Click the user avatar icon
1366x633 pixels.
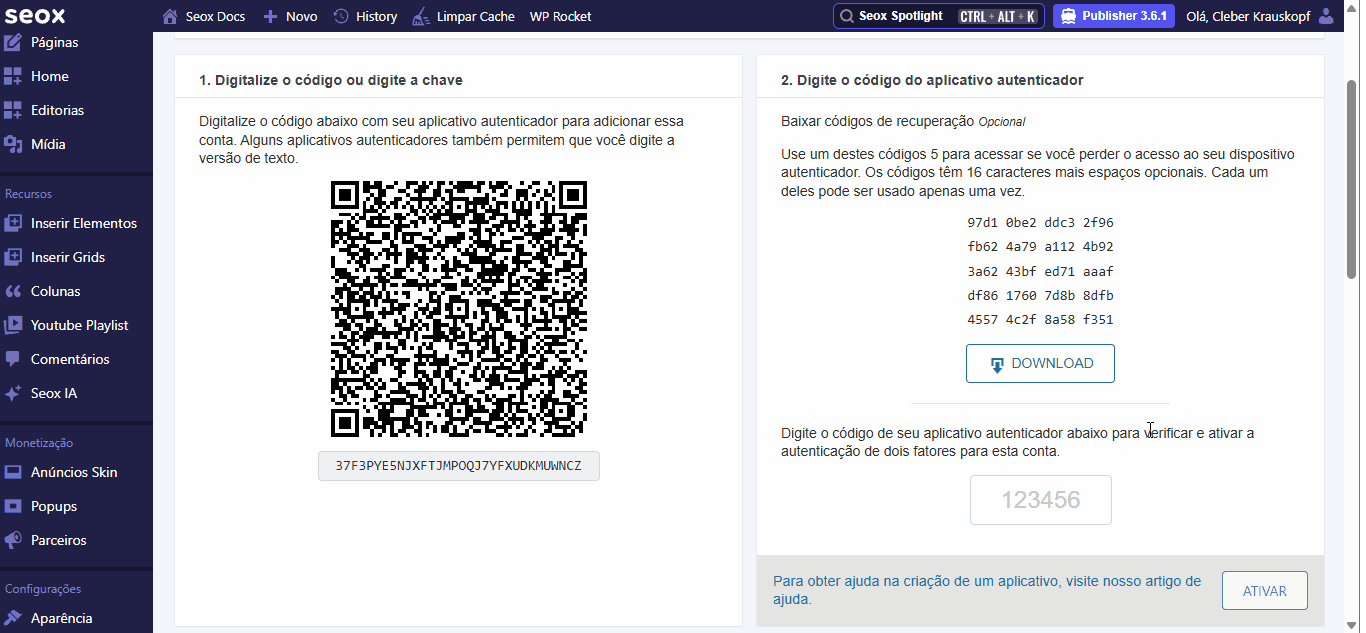[x=1326, y=16]
